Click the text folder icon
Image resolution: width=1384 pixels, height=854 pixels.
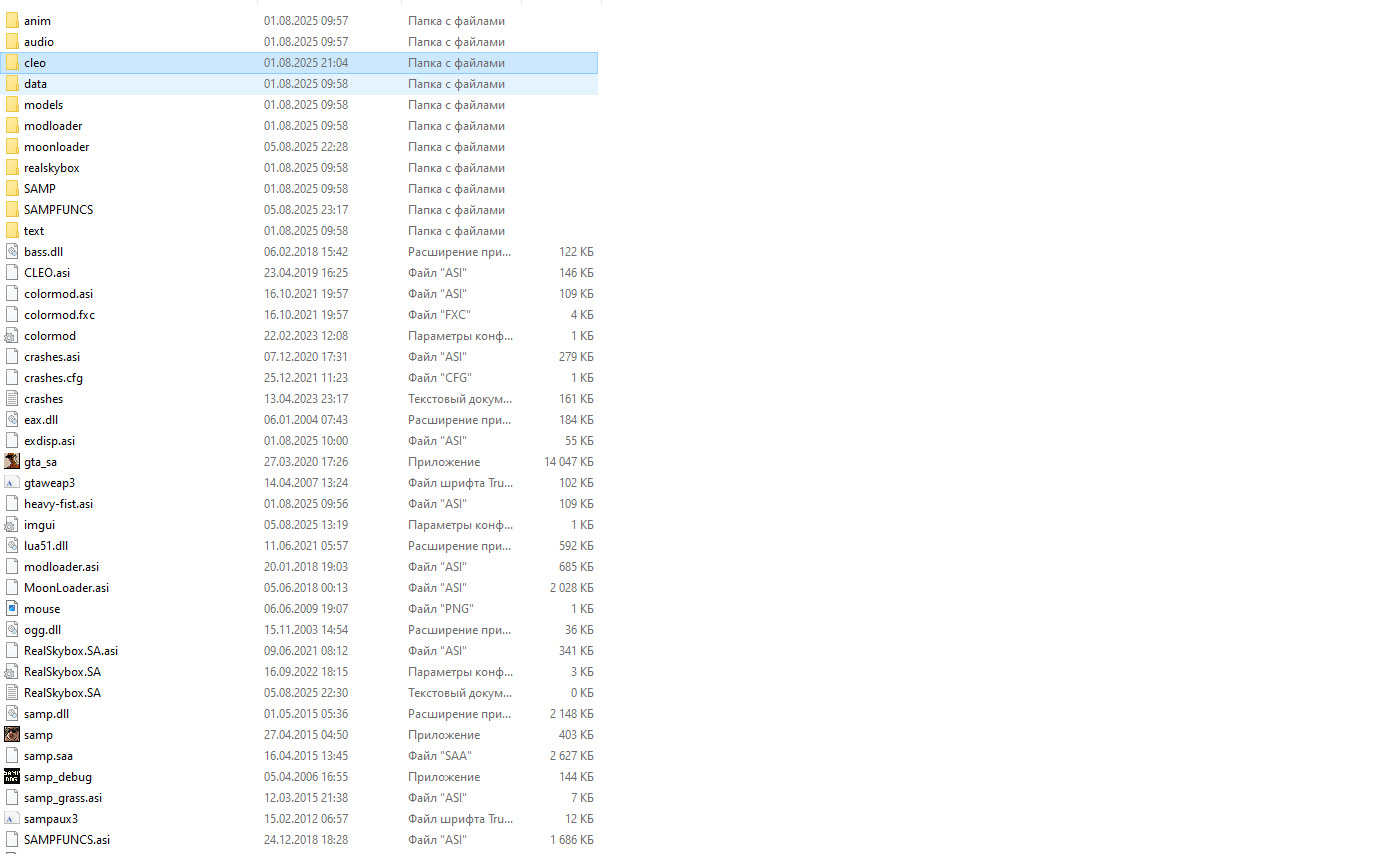(x=12, y=231)
